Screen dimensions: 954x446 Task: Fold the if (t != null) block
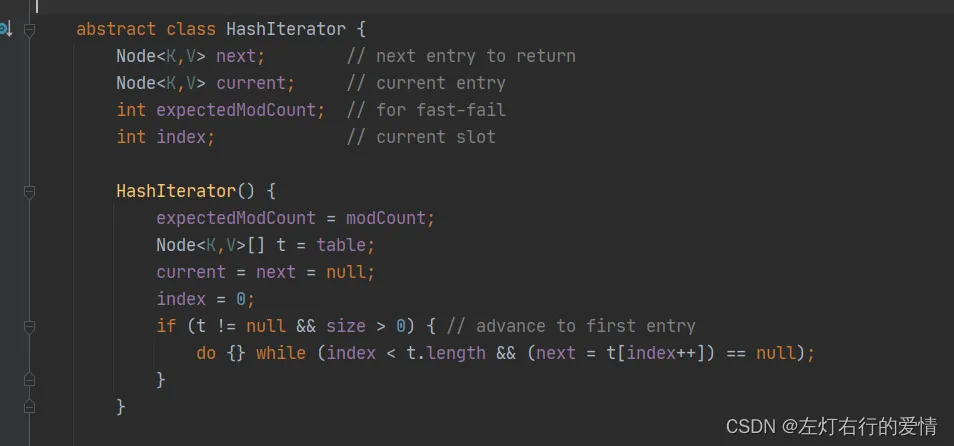coord(29,327)
